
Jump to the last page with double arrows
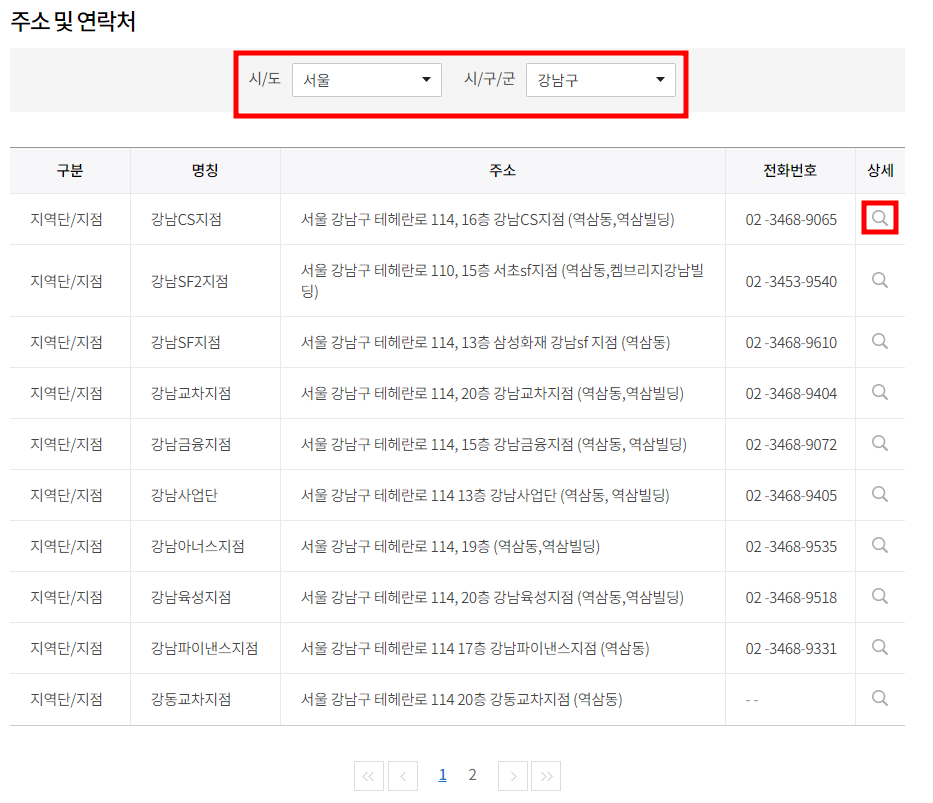[x=546, y=775]
